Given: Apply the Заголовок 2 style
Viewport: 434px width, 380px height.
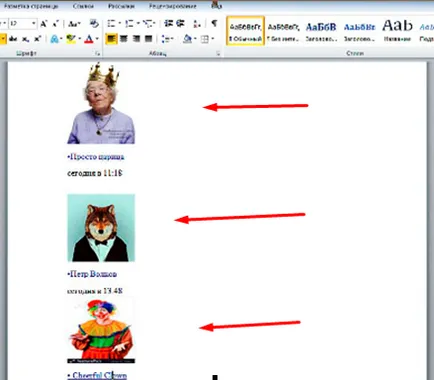Looking at the screenshot, I should tap(359, 31).
